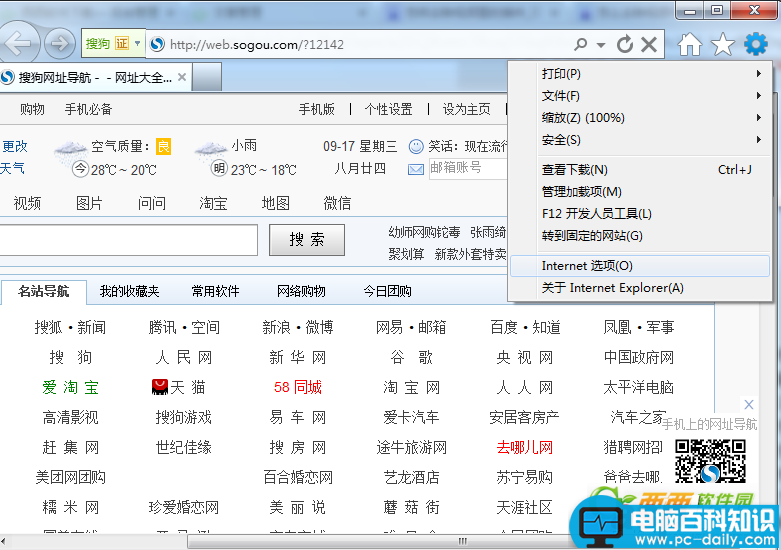Expand the 缩放(Z) (100%) submenu
Image resolution: width=781 pixels, height=550 pixels.
(x=641, y=118)
